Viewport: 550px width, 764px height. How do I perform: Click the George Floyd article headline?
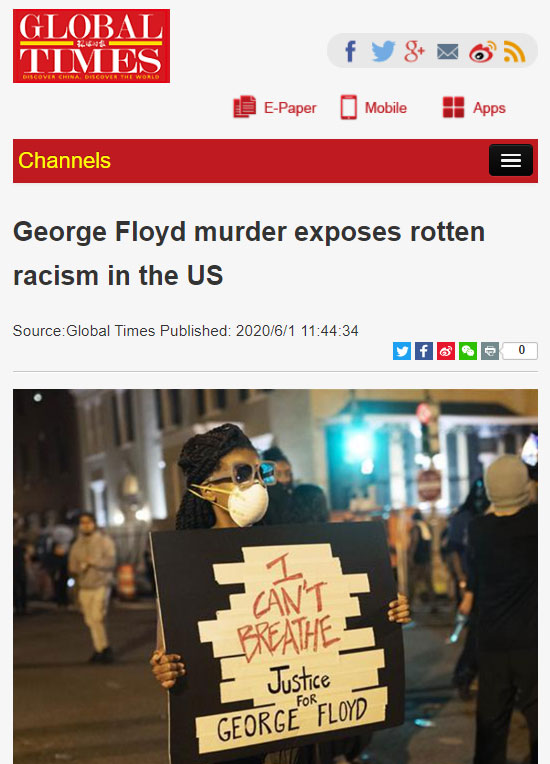[x=249, y=253]
